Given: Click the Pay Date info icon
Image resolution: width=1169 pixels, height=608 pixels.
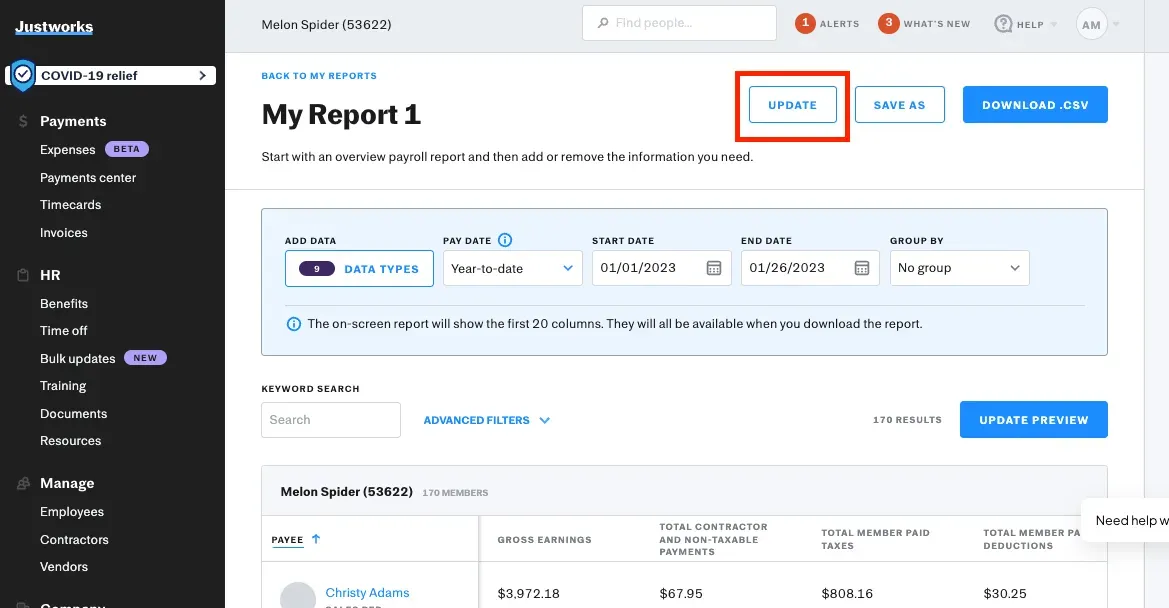Looking at the screenshot, I should (506, 239).
